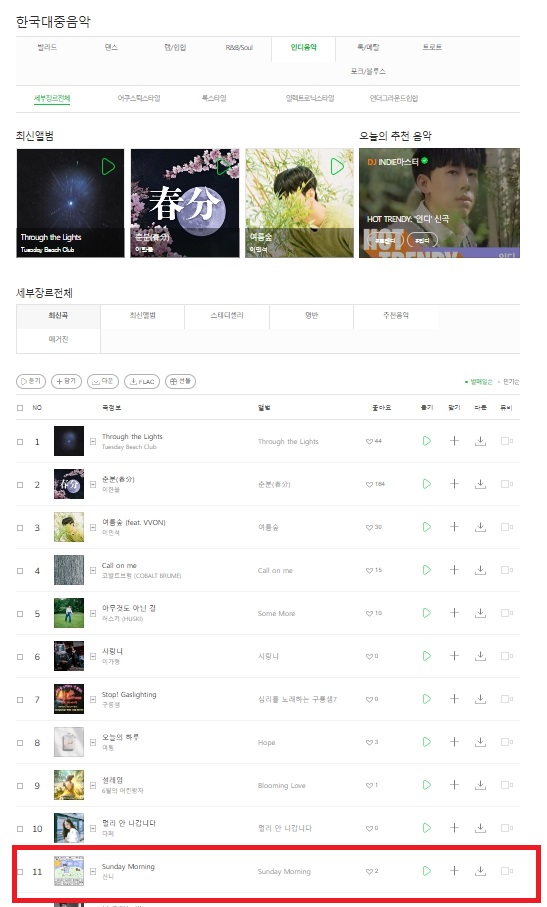Download the Call on me track
547x907 pixels.
pyautogui.click(x=481, y=570)
